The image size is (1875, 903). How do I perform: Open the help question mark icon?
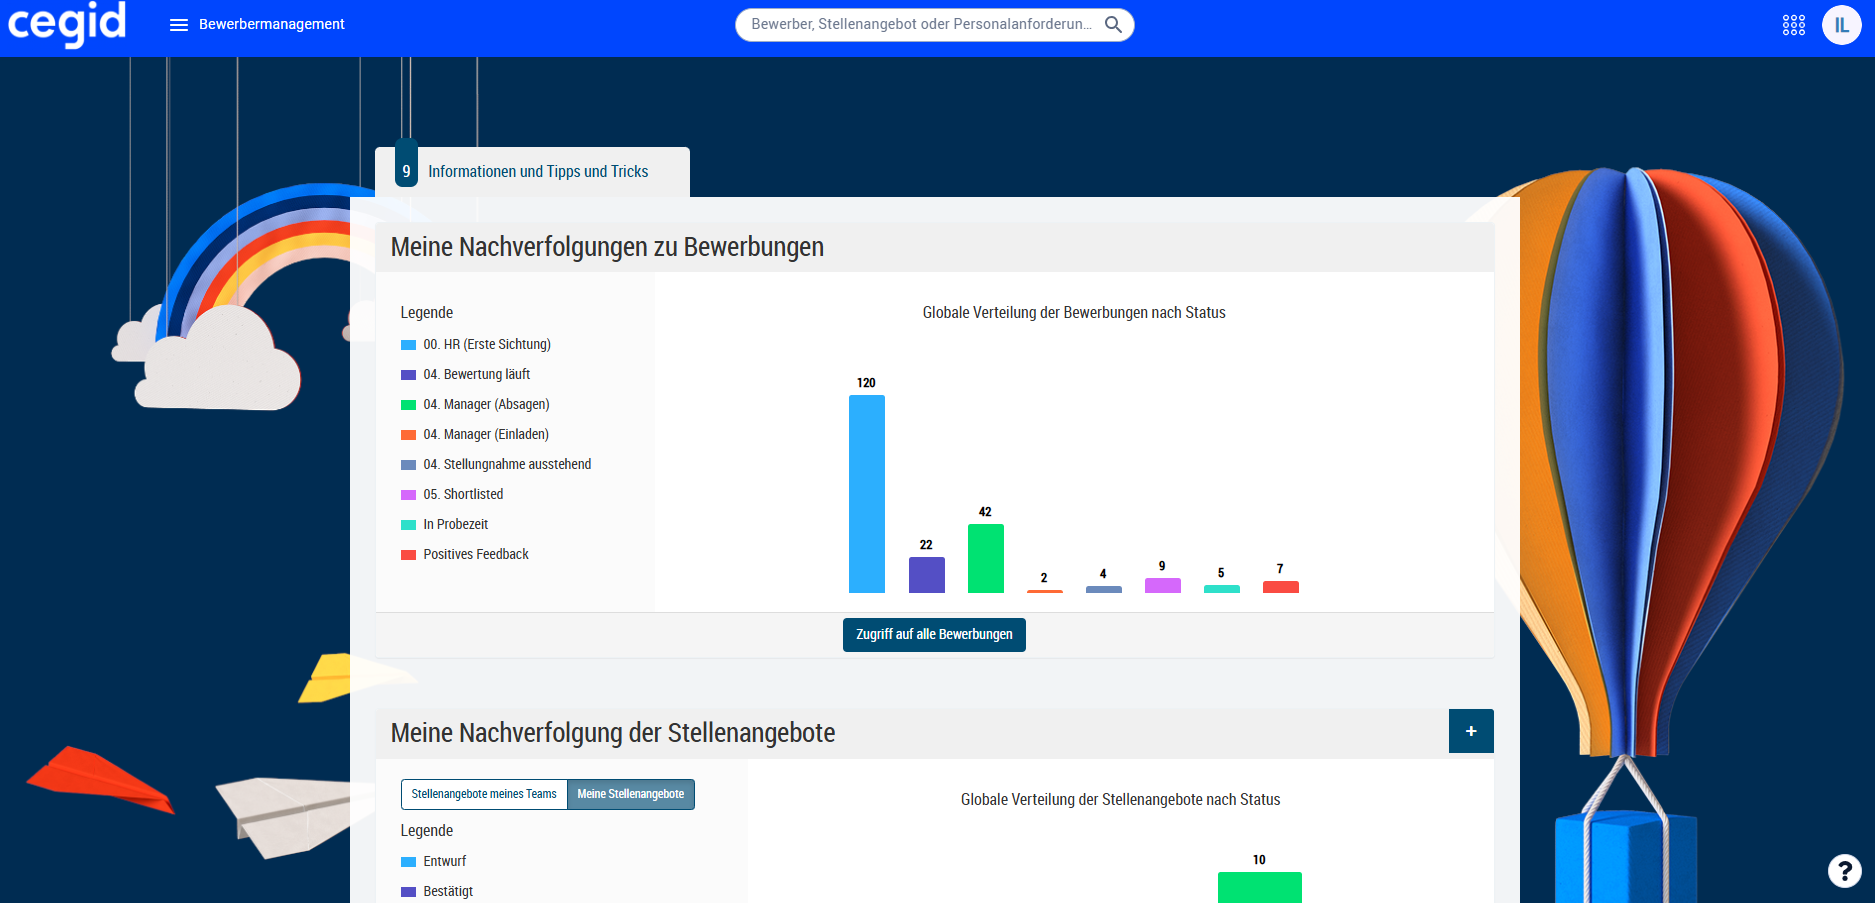click(x=1845, y=871)
